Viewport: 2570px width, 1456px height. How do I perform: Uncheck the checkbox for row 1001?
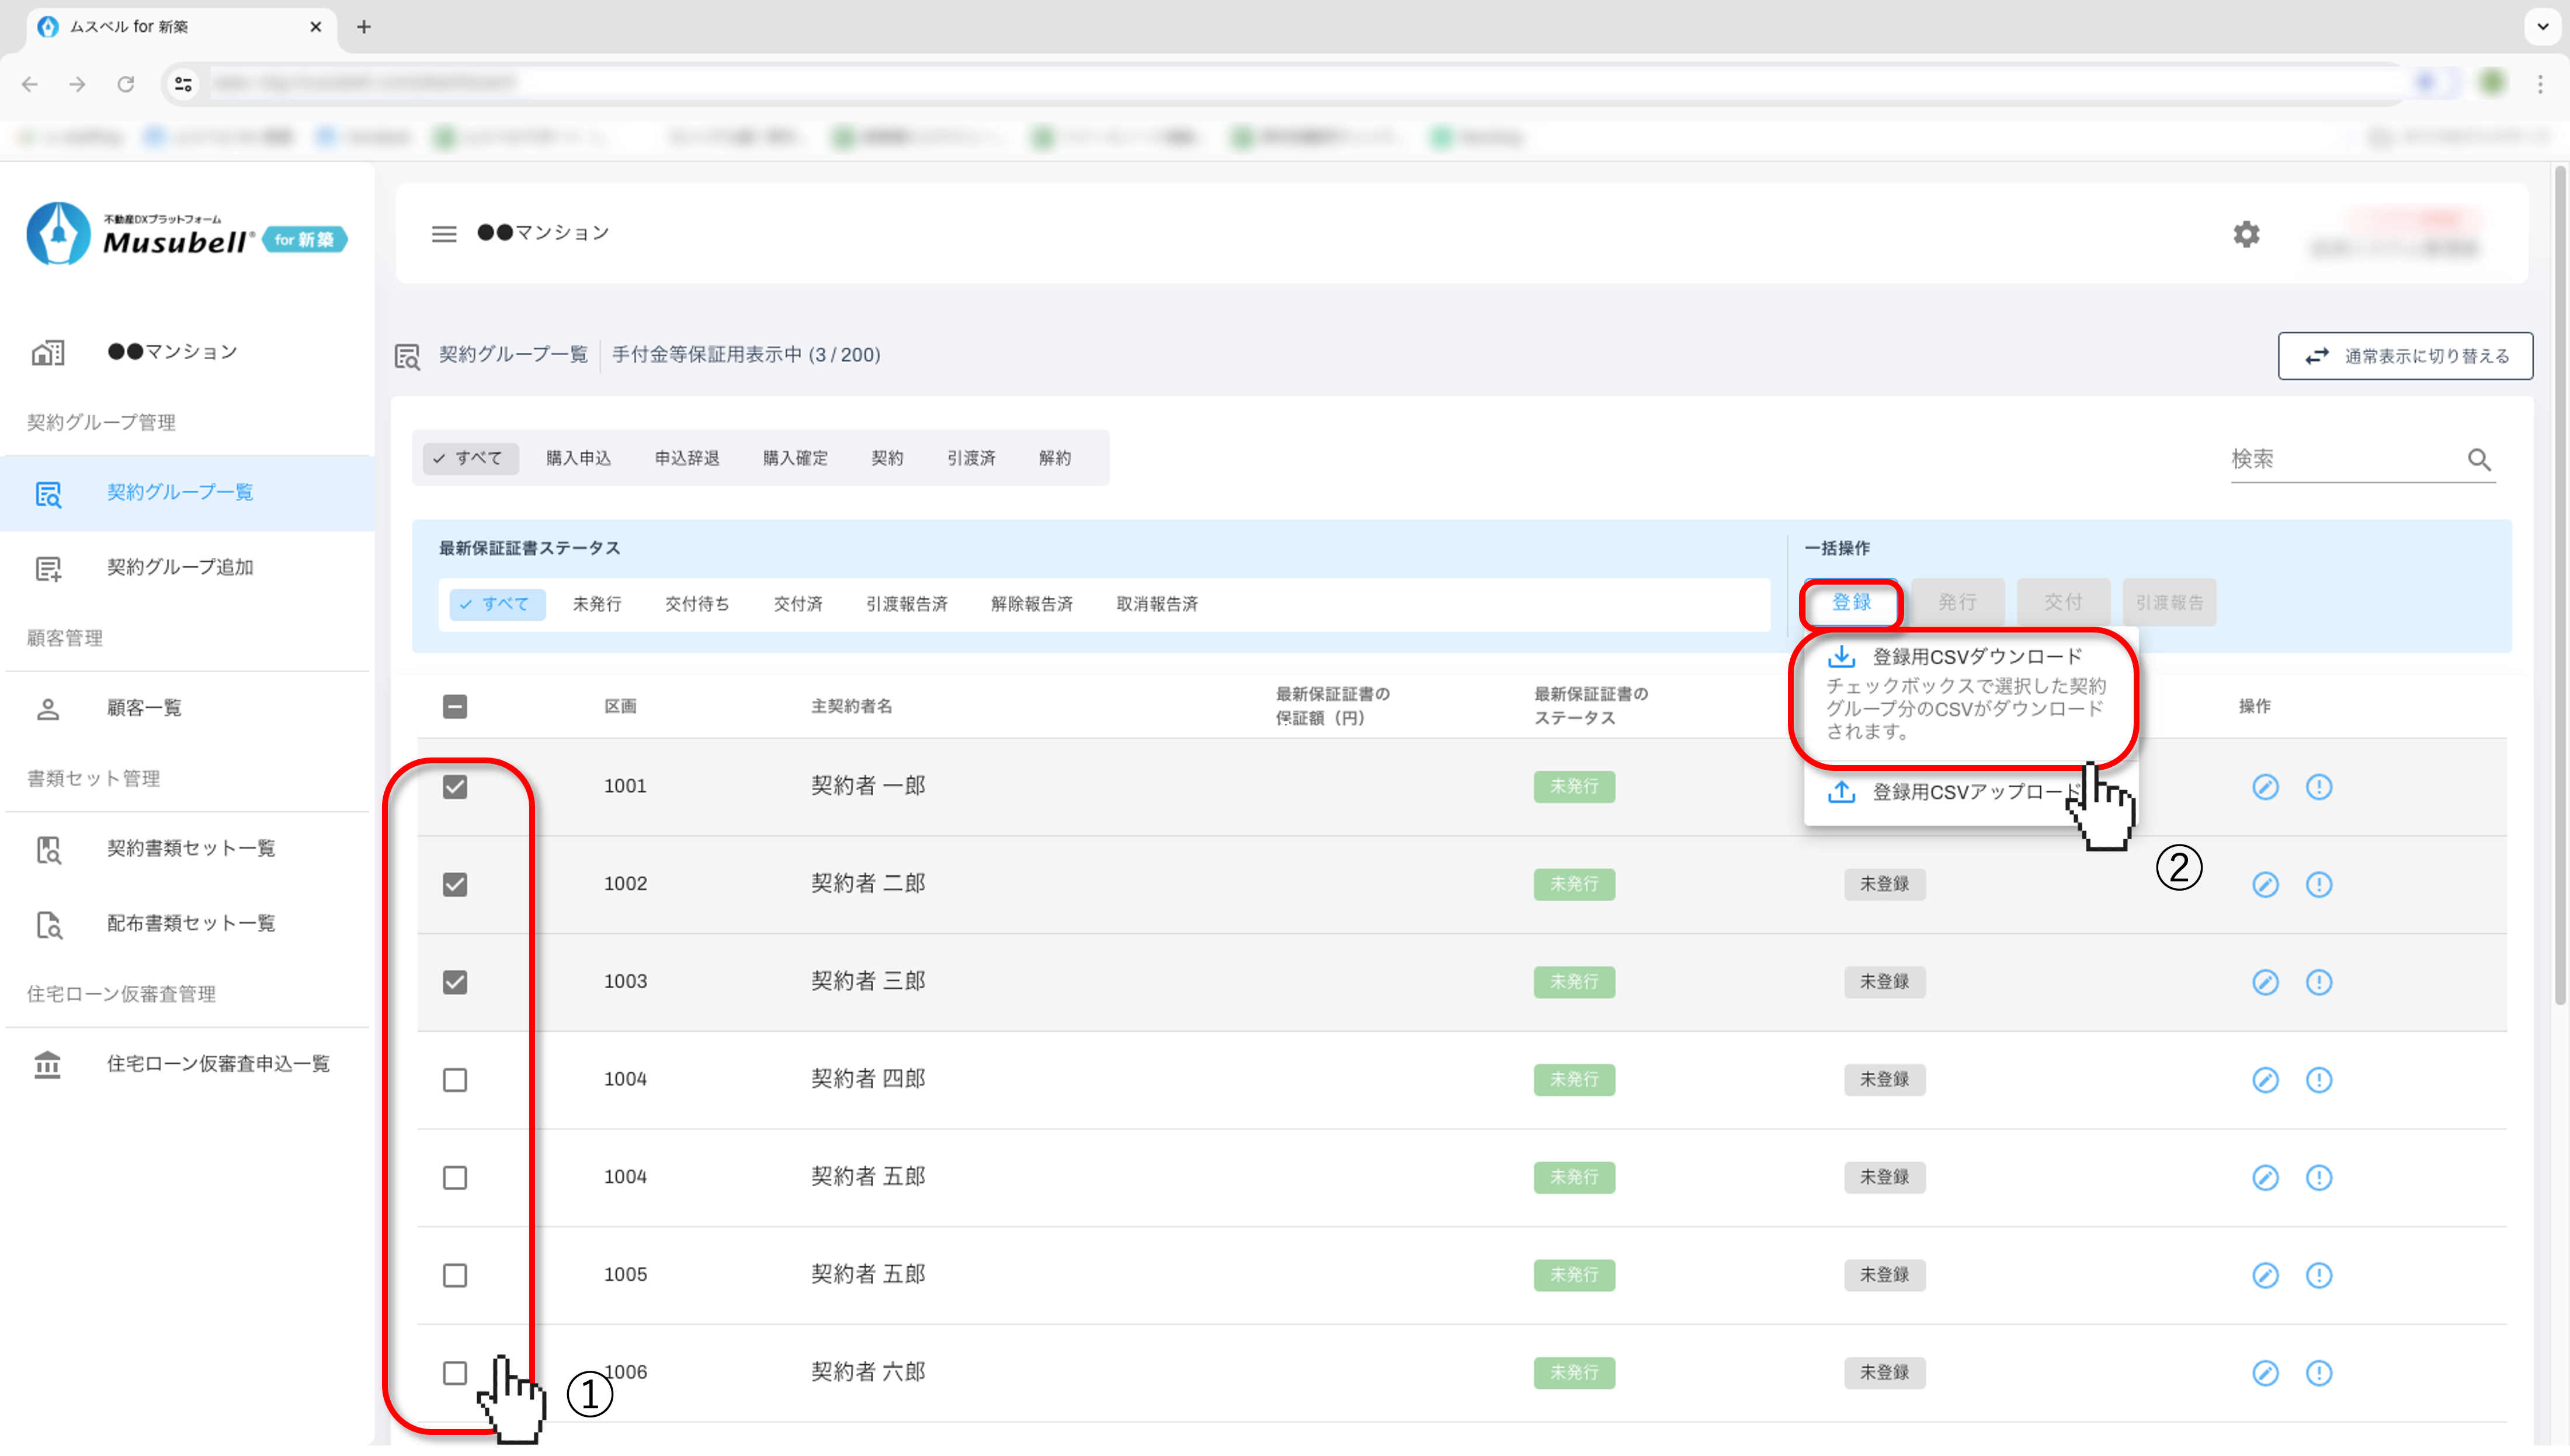coord(455,787)
